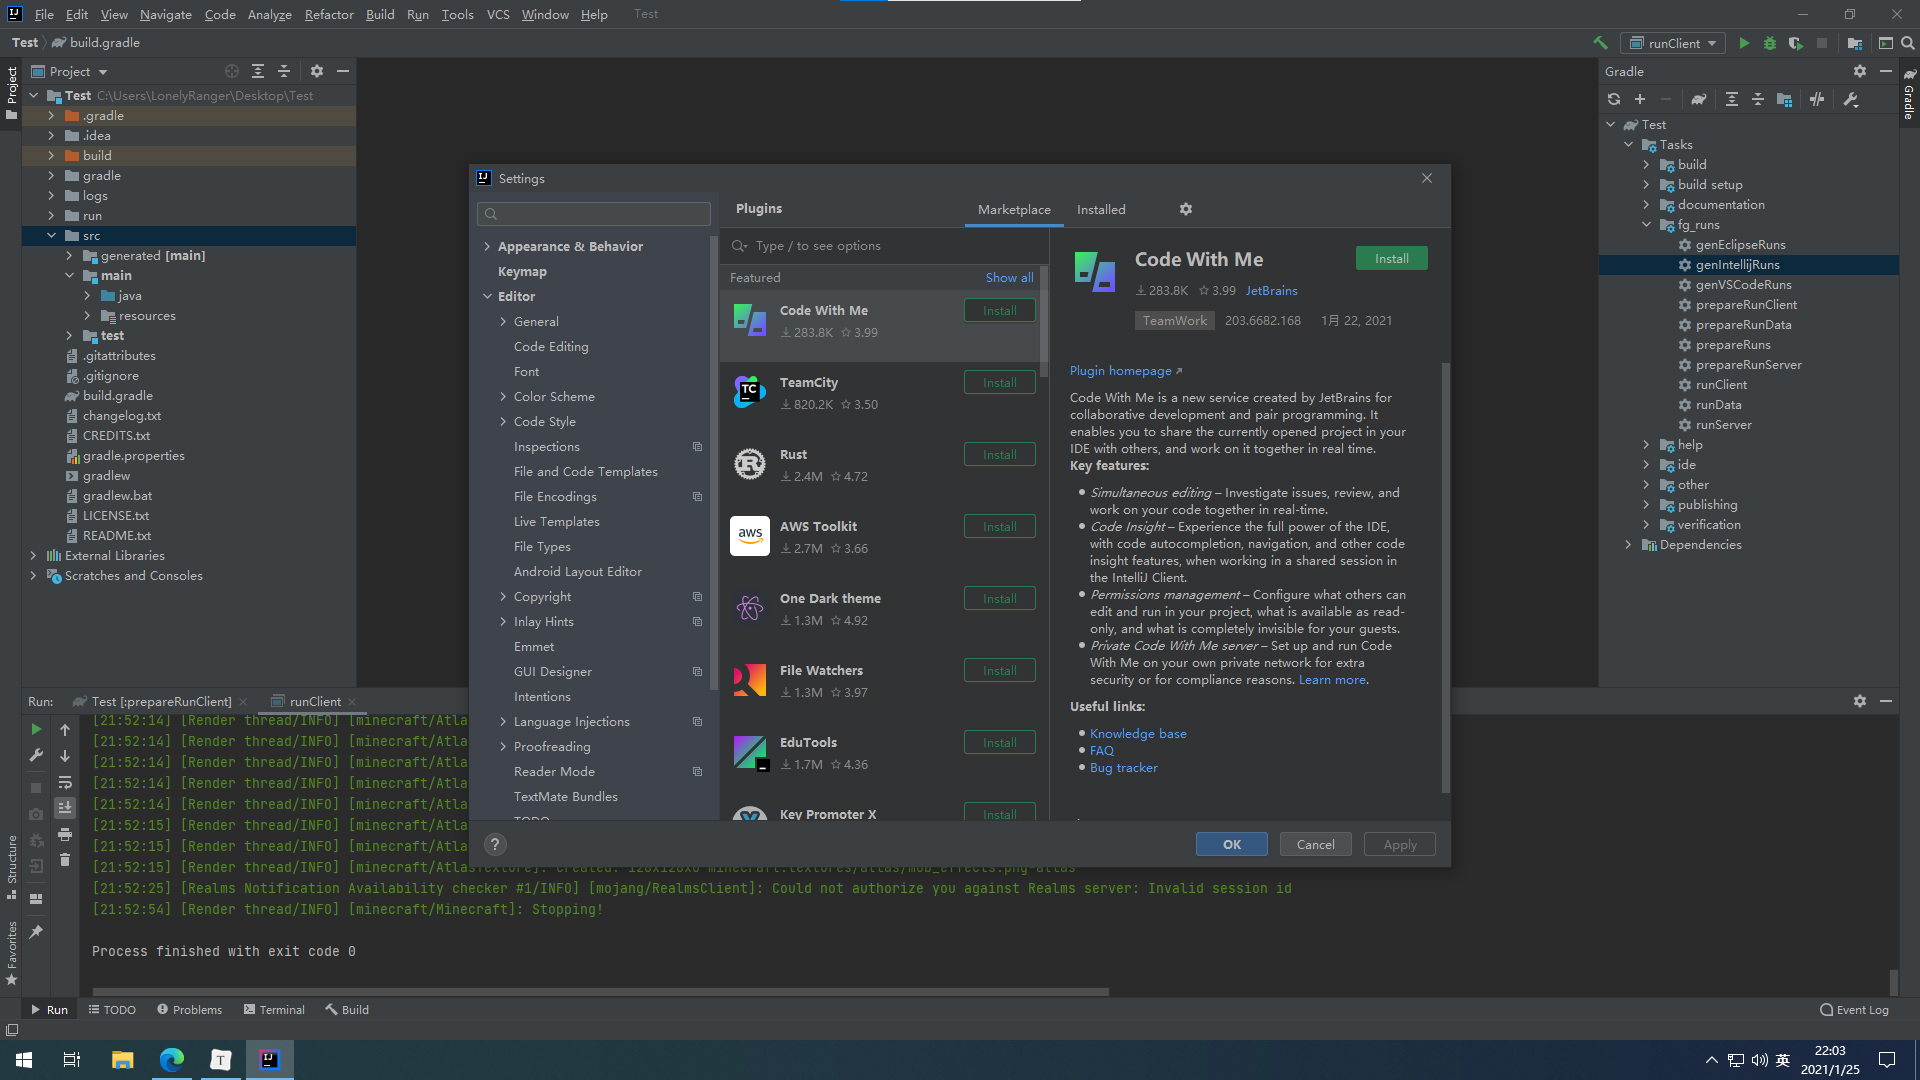Click the Execute Gradle Task elephant icon
Viewport: 1920px width, 1080px height.
1699,99
